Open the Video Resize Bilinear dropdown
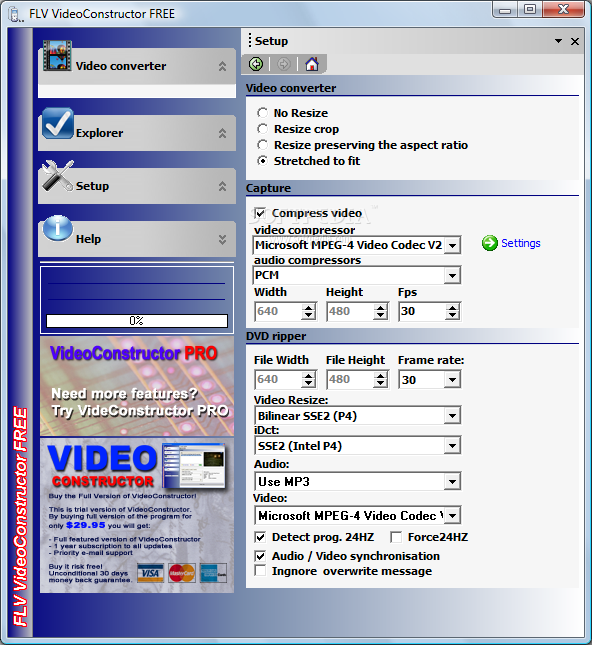Viewport: 592px width, 645px height. 453,415
